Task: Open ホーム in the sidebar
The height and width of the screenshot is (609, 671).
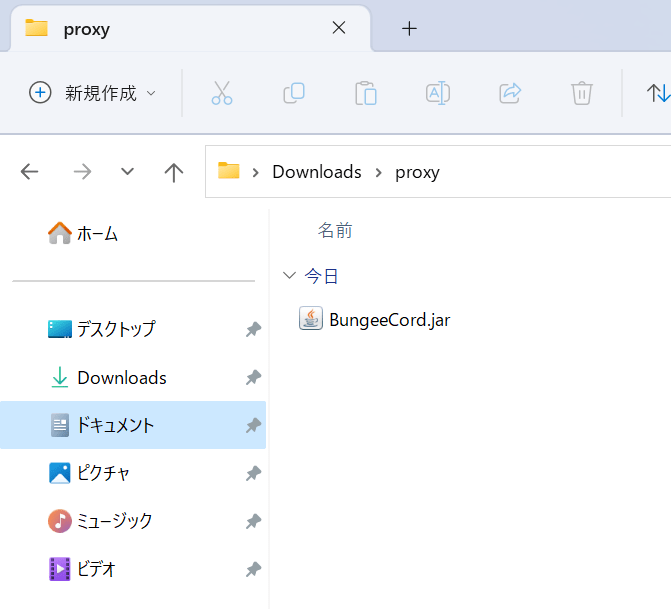Action: pos(83,234)
